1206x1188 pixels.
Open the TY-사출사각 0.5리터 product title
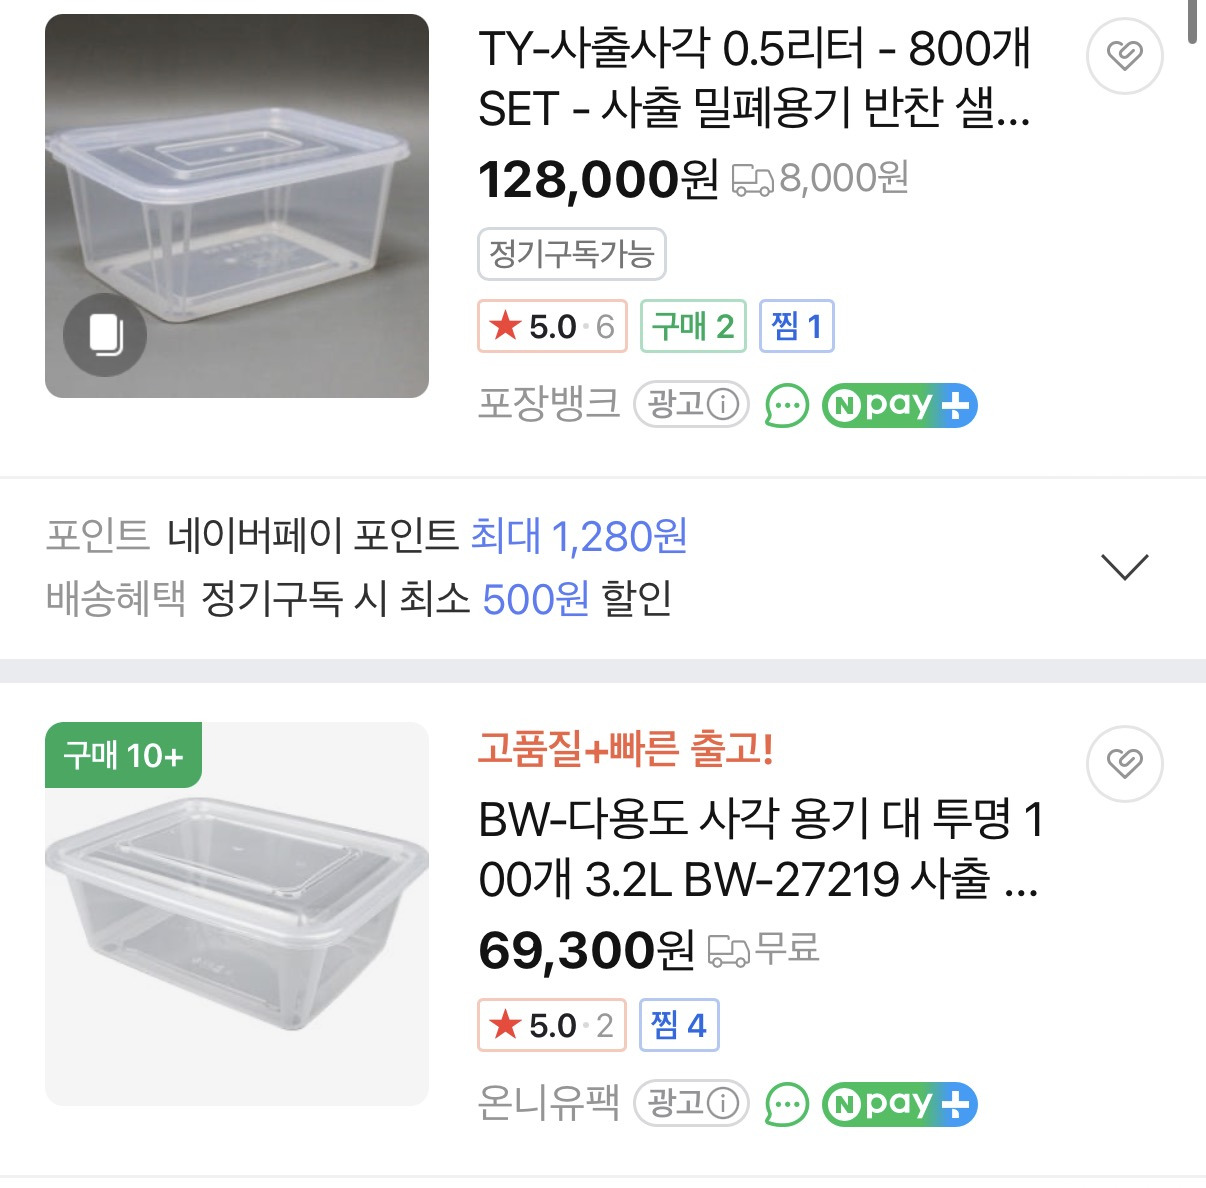(x=754, y=78)
